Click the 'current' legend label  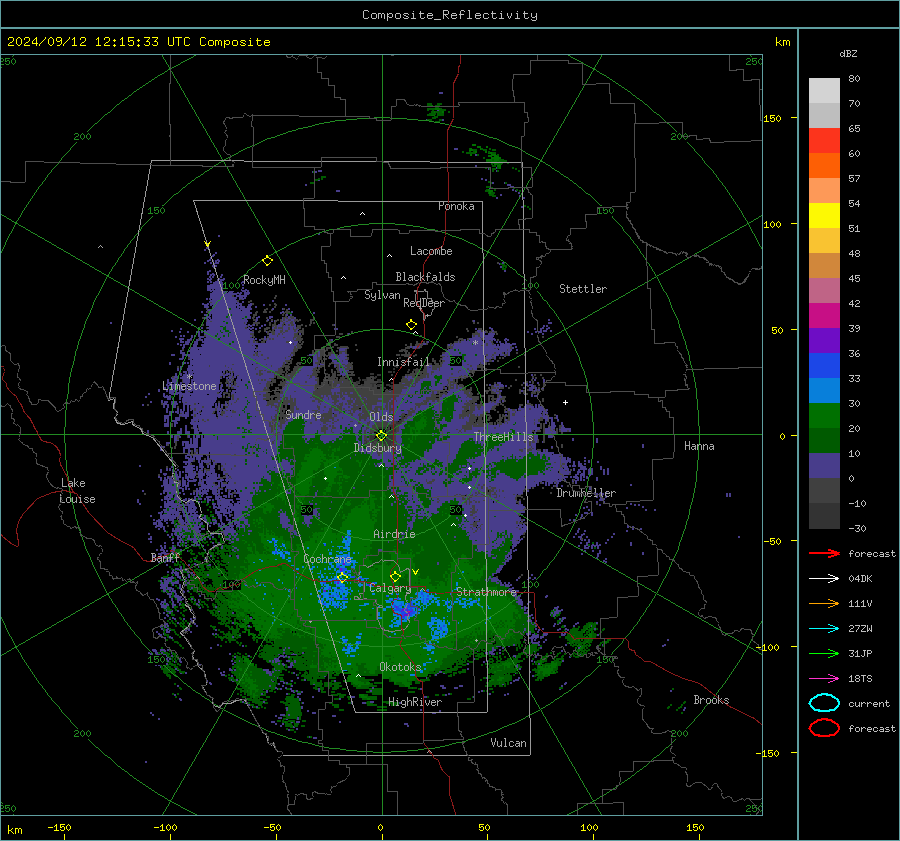click(x=869, y=703)
